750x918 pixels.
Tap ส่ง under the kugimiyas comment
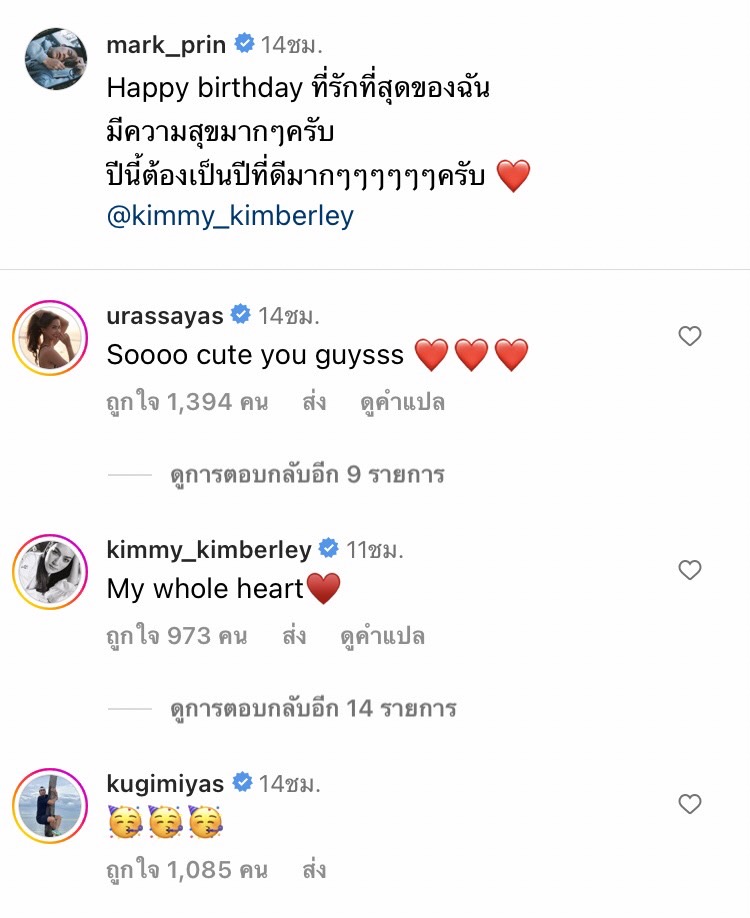[x=314, y=870]
